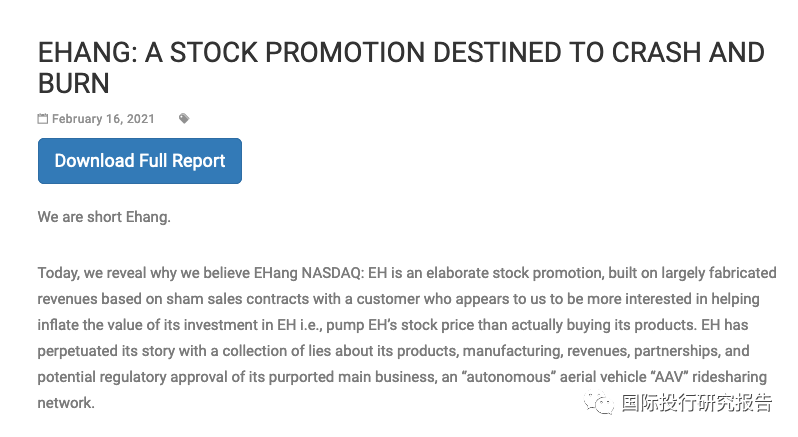The image size is (798, 437).
Task: Click the final word "network." in the paragraph
Action: pyautogui.click(x=66, y=404)
